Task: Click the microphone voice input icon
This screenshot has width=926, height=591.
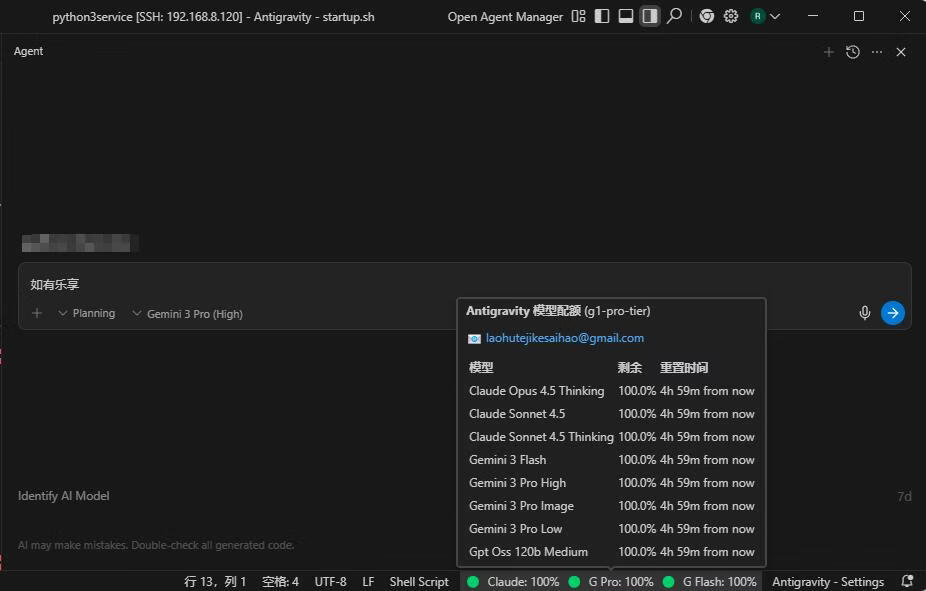Action: [865, 313]
